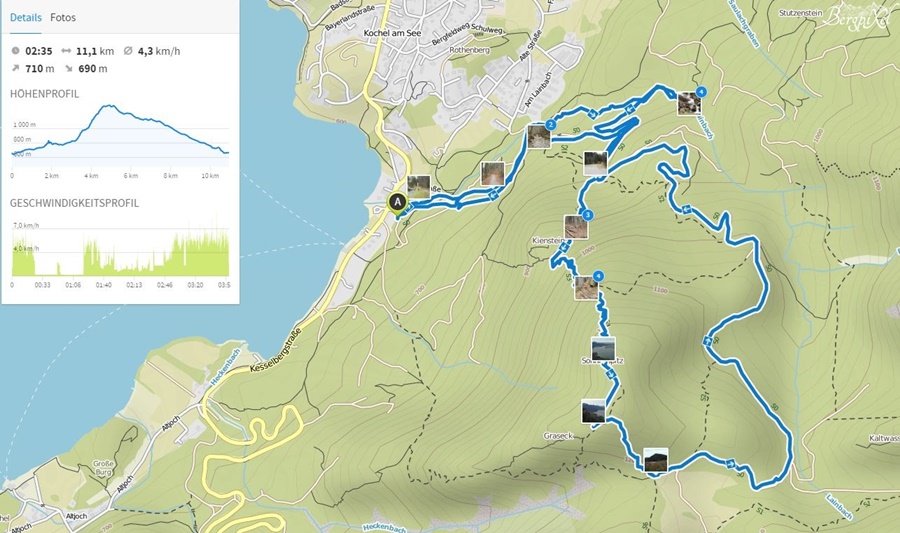Open the BergpiXel watermark logo

point(856,15)
